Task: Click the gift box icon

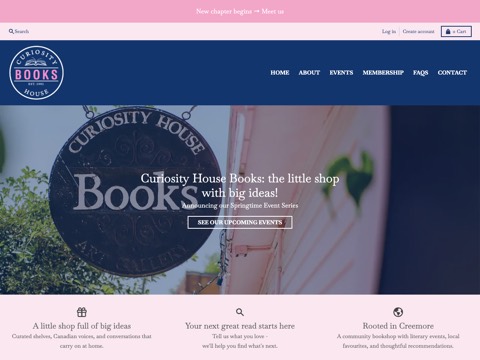Action: [82, 312]
